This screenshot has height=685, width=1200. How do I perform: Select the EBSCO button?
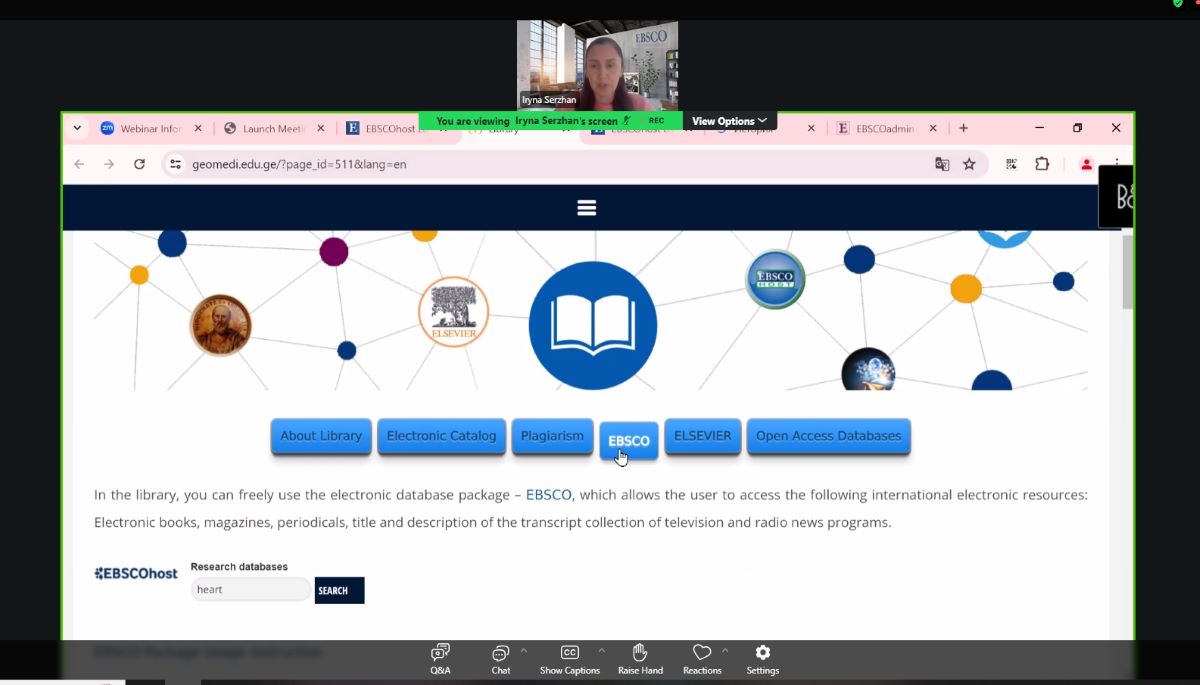pyautogui.click(x=629, y=440)
